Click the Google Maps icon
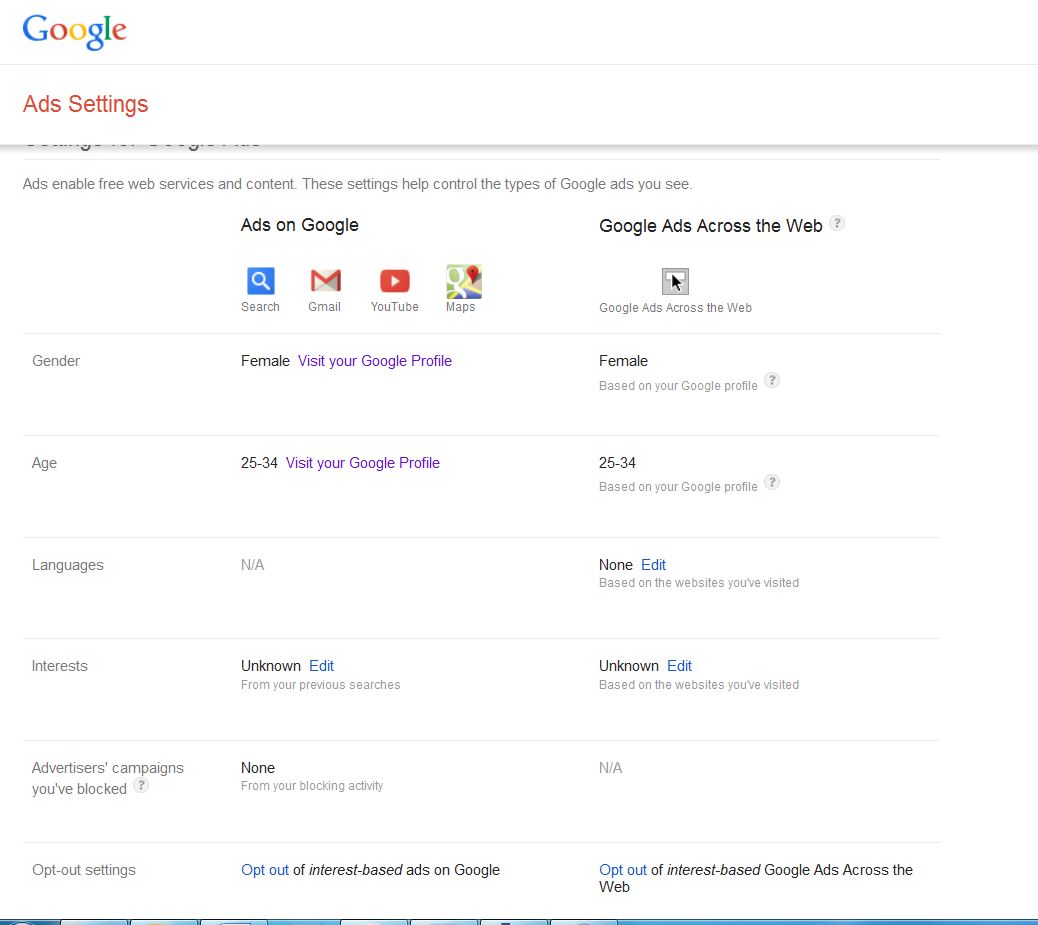 tap(463, 282)
